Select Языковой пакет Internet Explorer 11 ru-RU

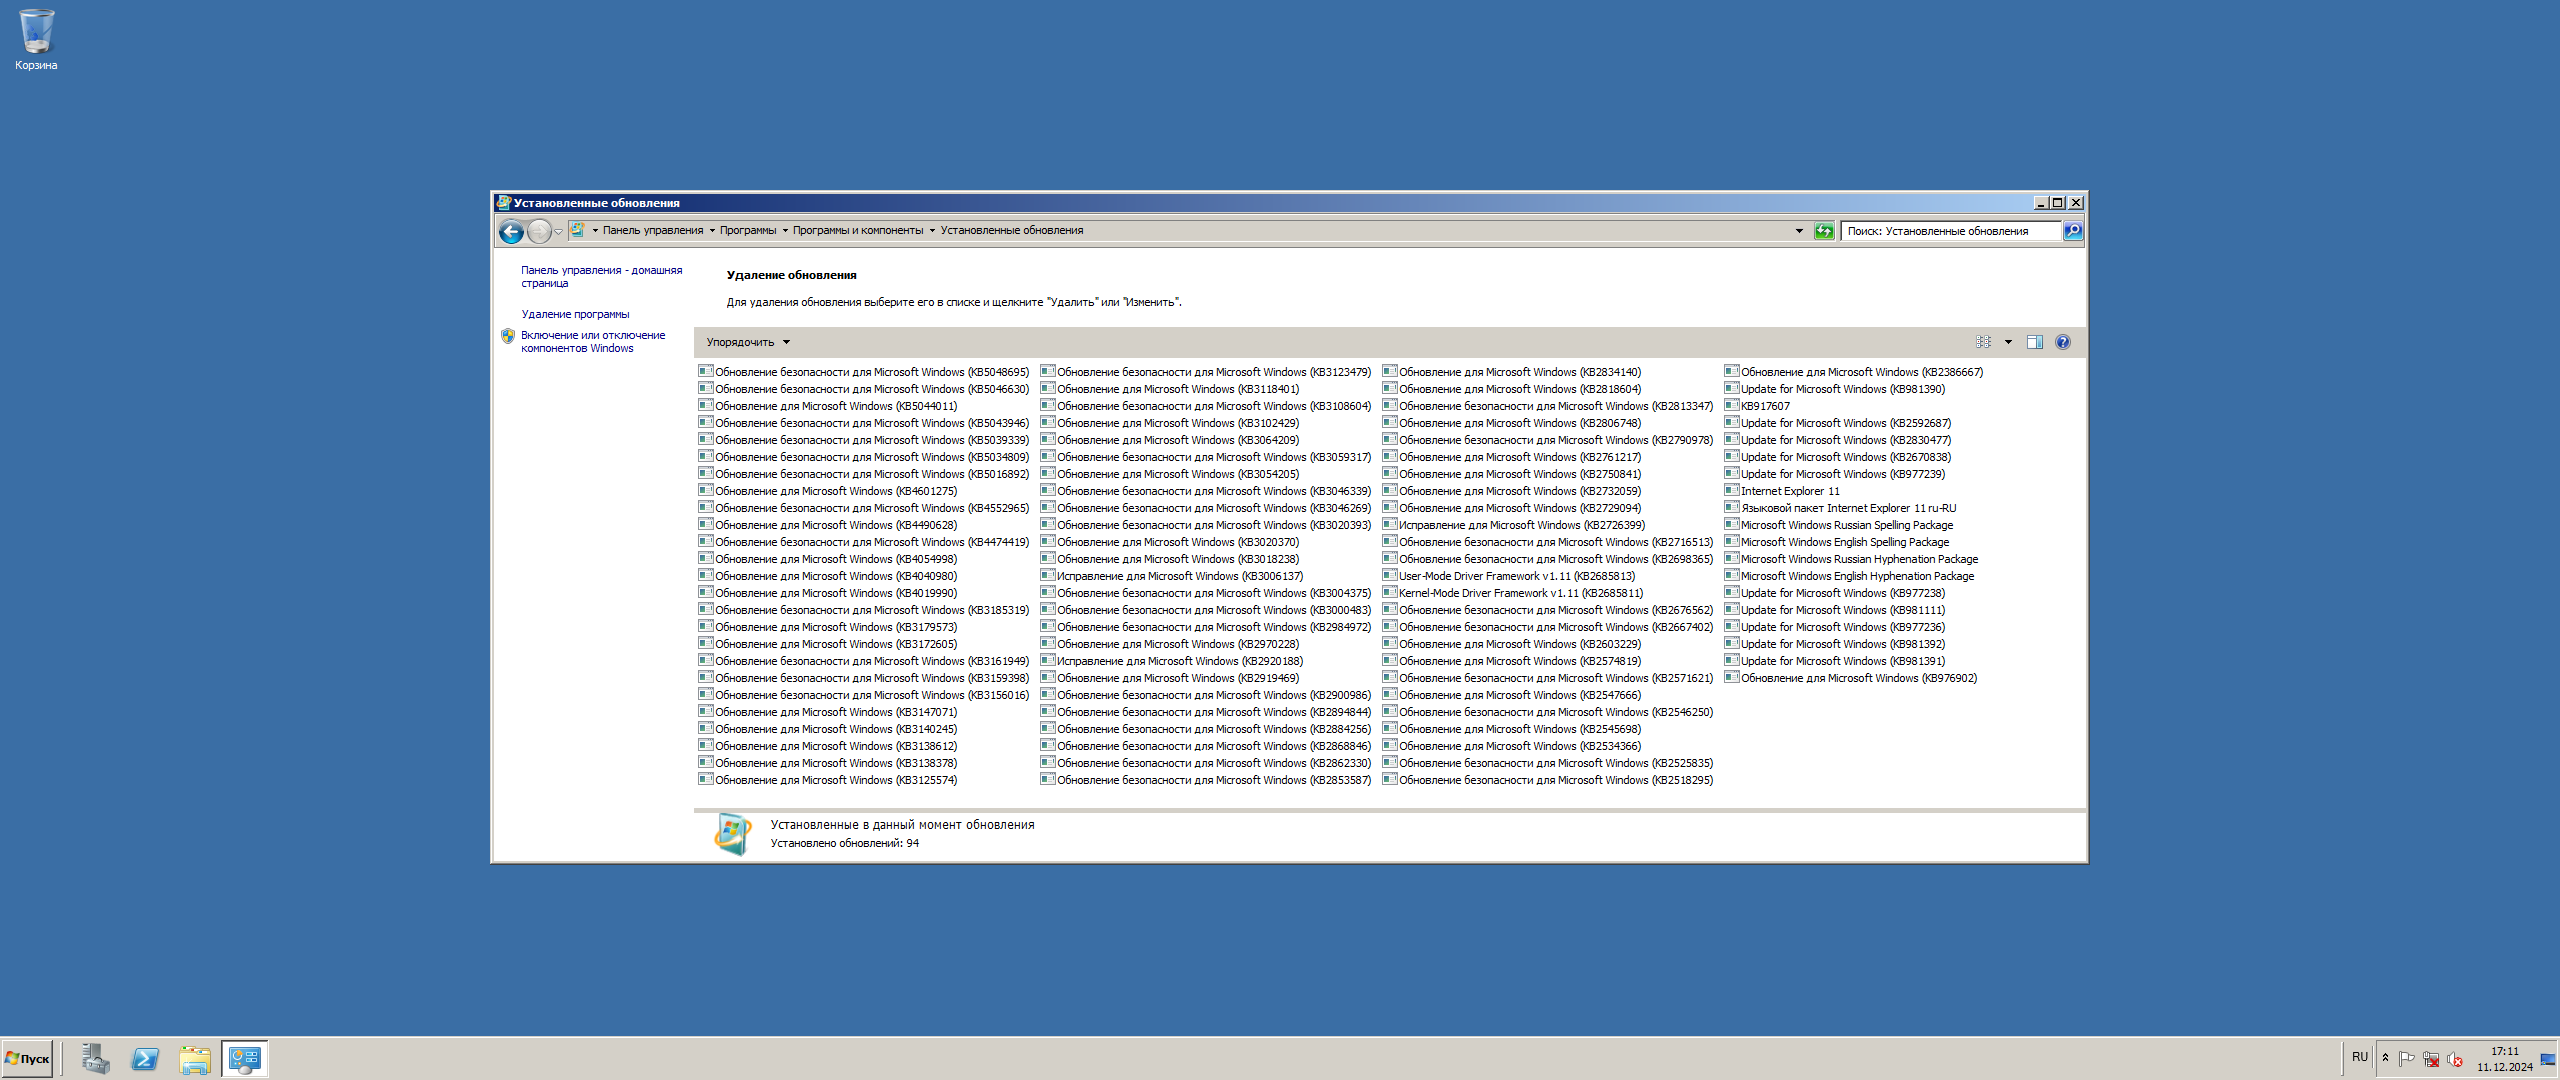pyautogui.click(x=1840, y=508)
